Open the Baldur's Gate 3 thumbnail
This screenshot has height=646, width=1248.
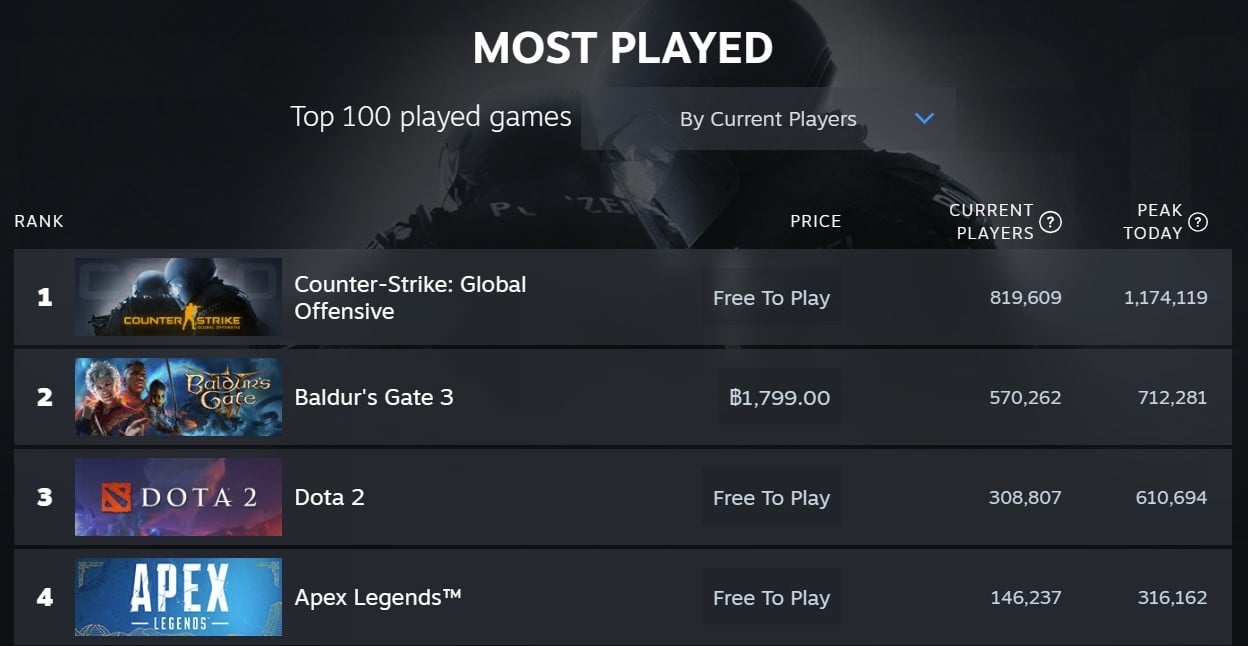178,397
